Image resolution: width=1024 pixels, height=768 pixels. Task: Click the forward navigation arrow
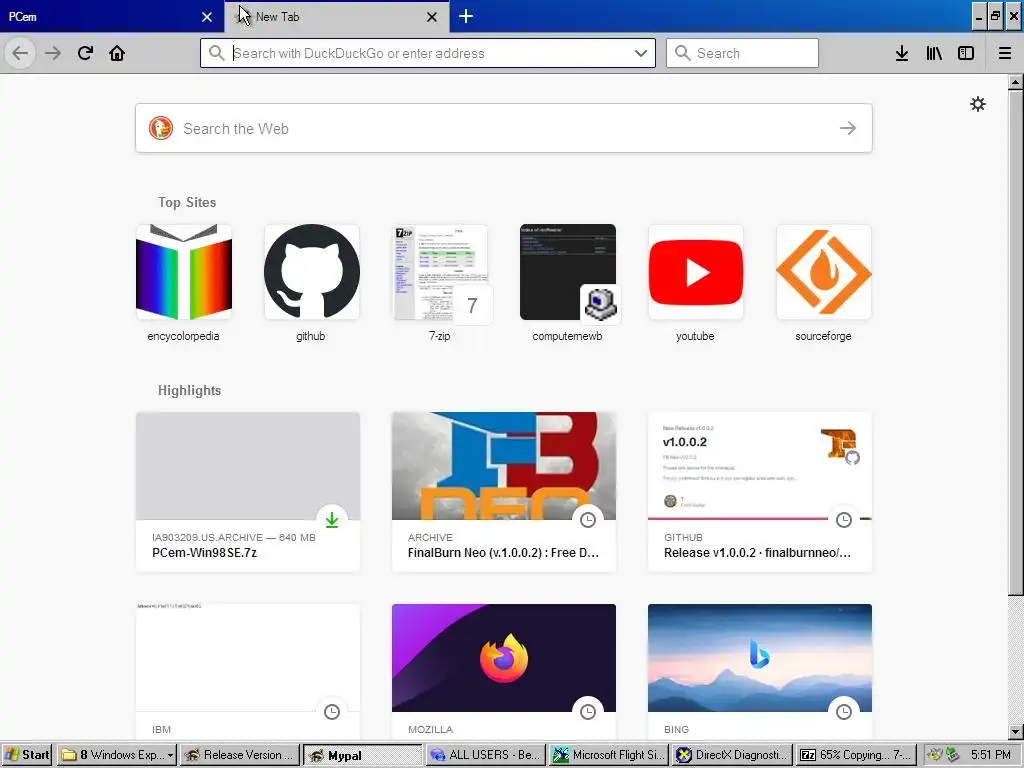coord(53,53)
